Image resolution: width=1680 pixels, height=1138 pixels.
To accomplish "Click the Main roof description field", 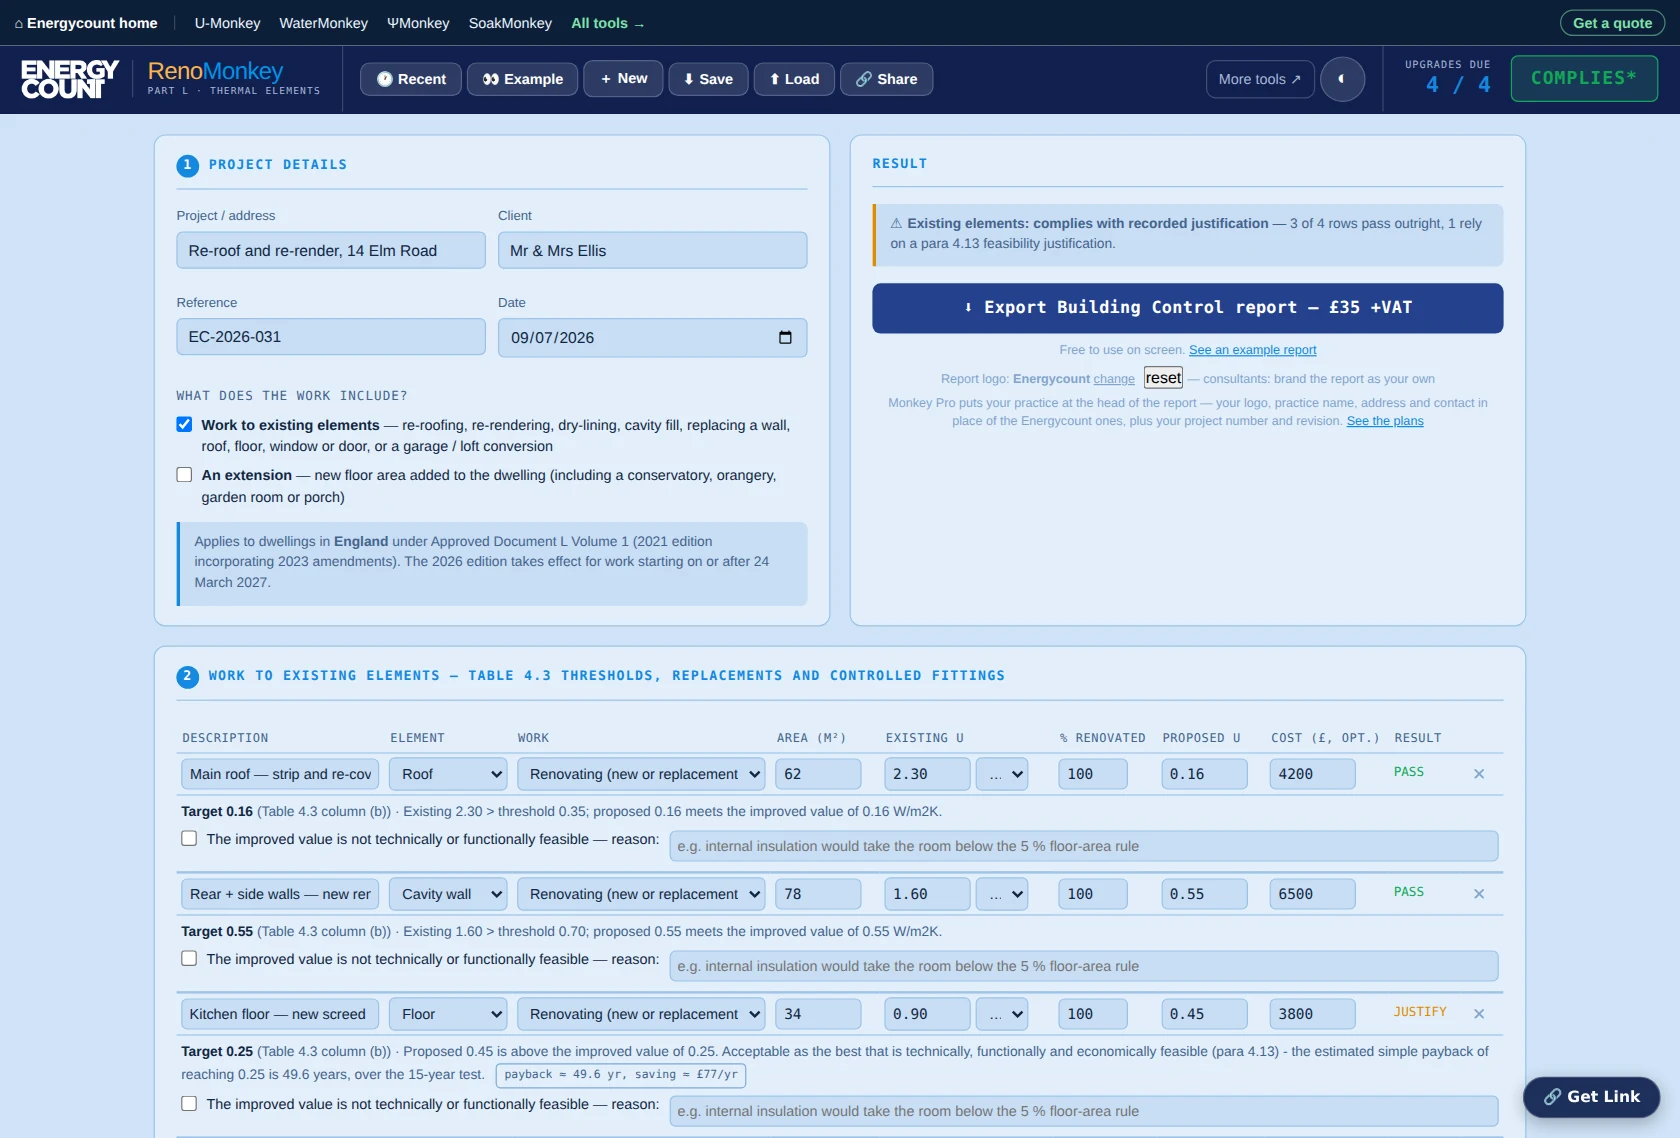I will pyautogui.click(x=280, y=774).
